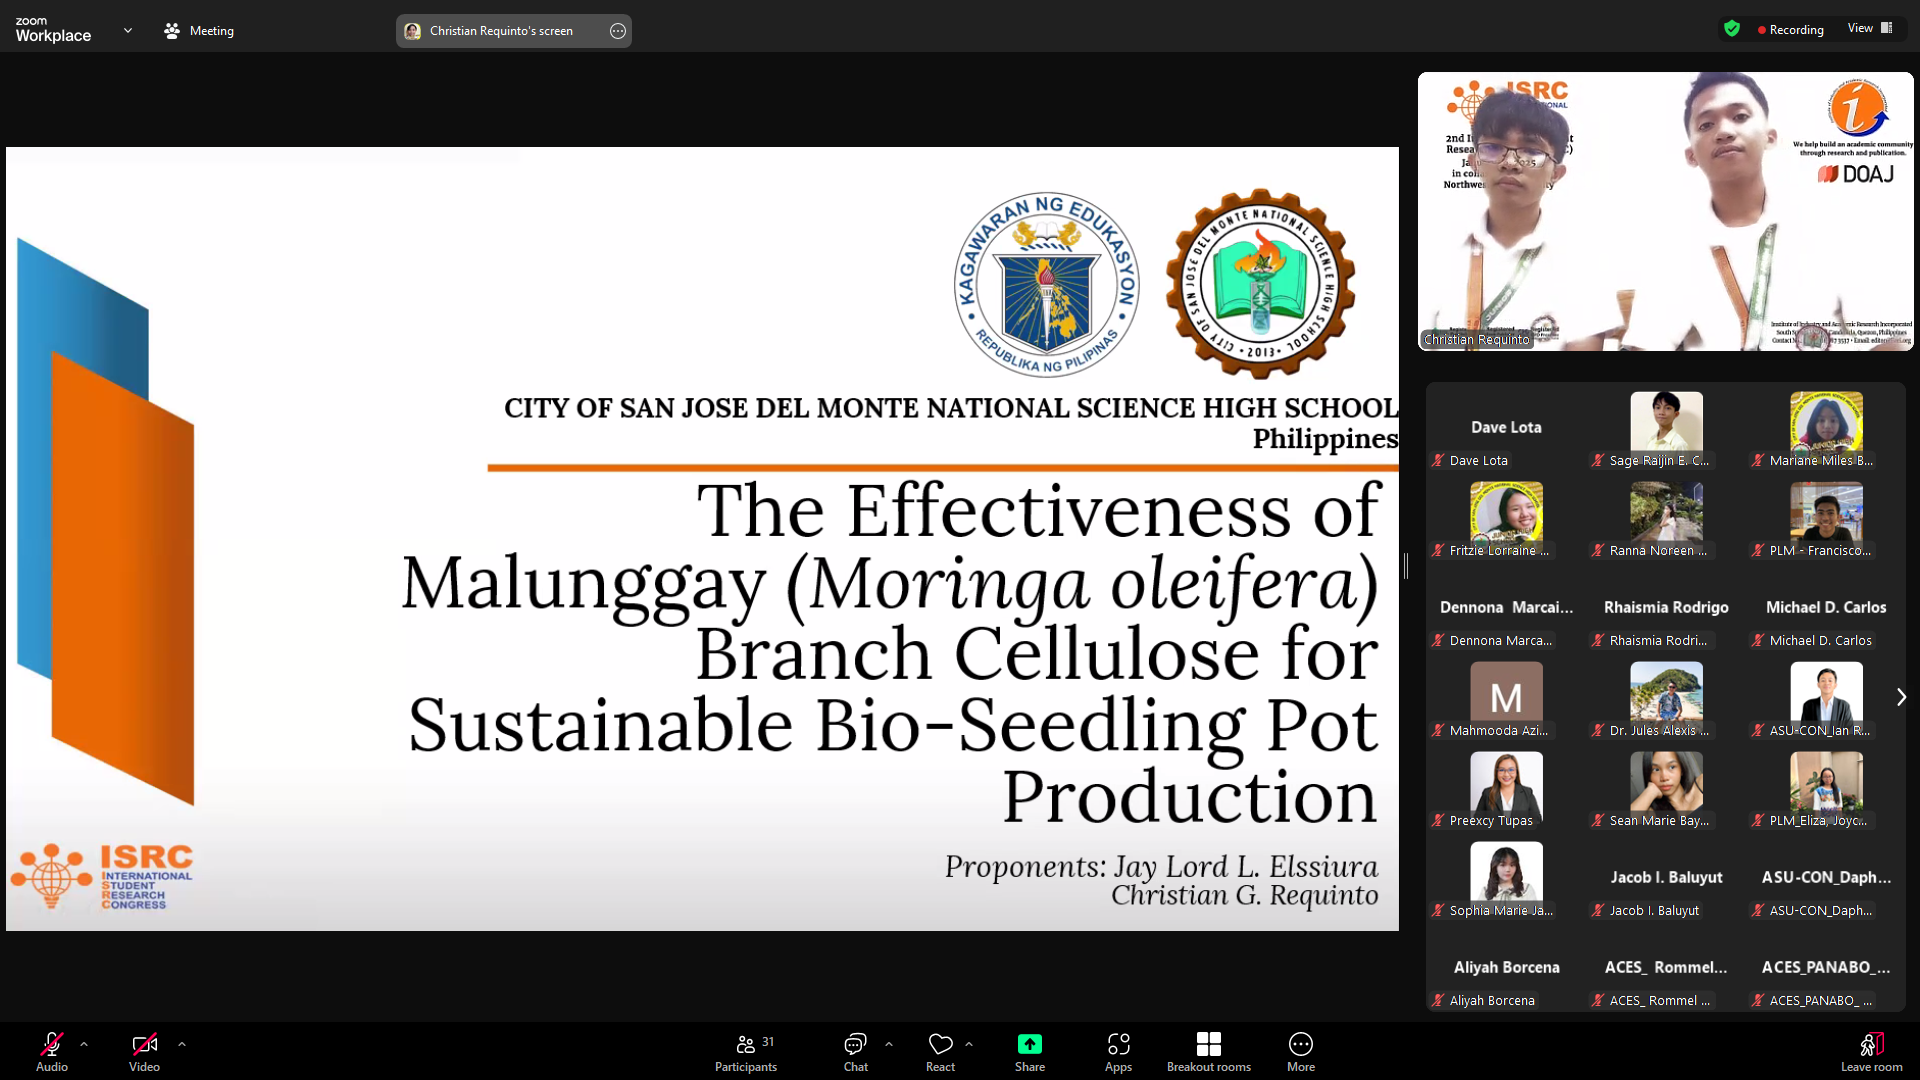Show next page of participant thumbnails

tap(1901, 697)
